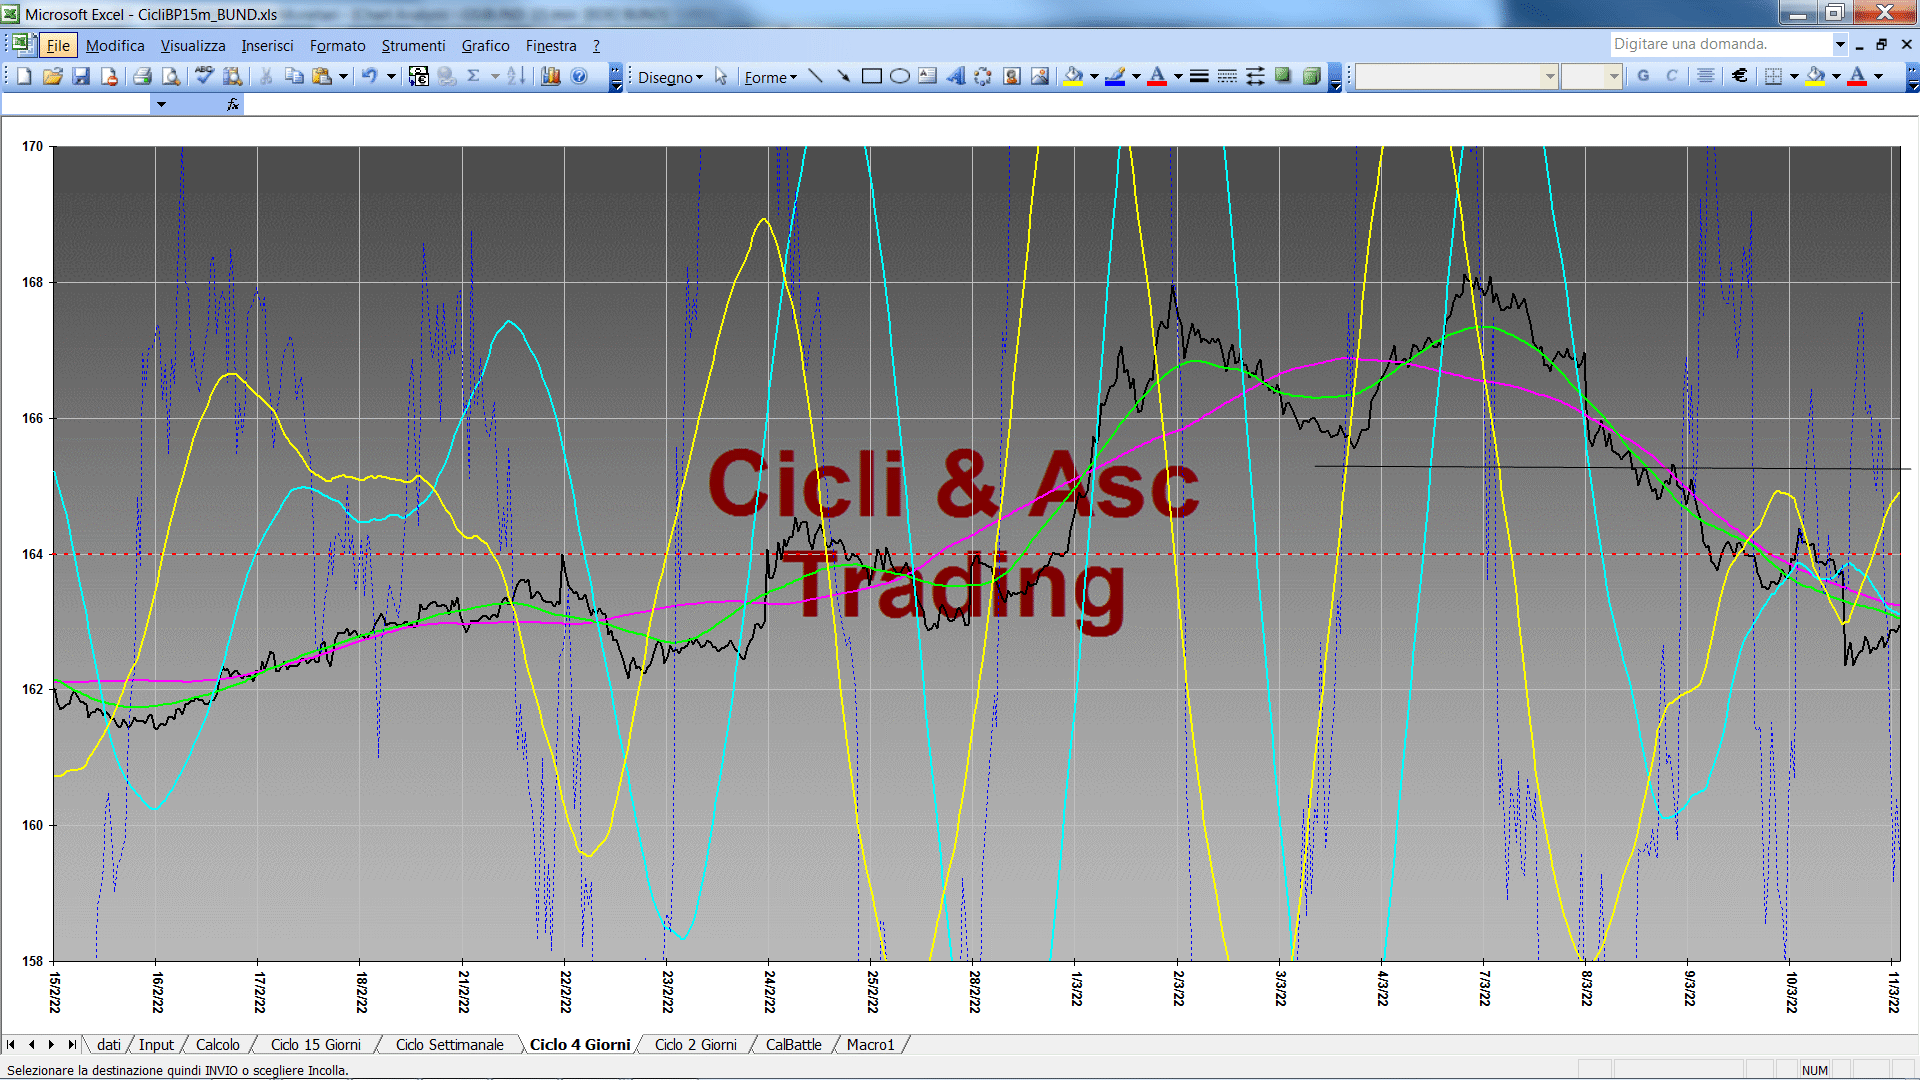1920x1080 pixels.
Task: Insert Clip Art
Action: (1012, 76)
